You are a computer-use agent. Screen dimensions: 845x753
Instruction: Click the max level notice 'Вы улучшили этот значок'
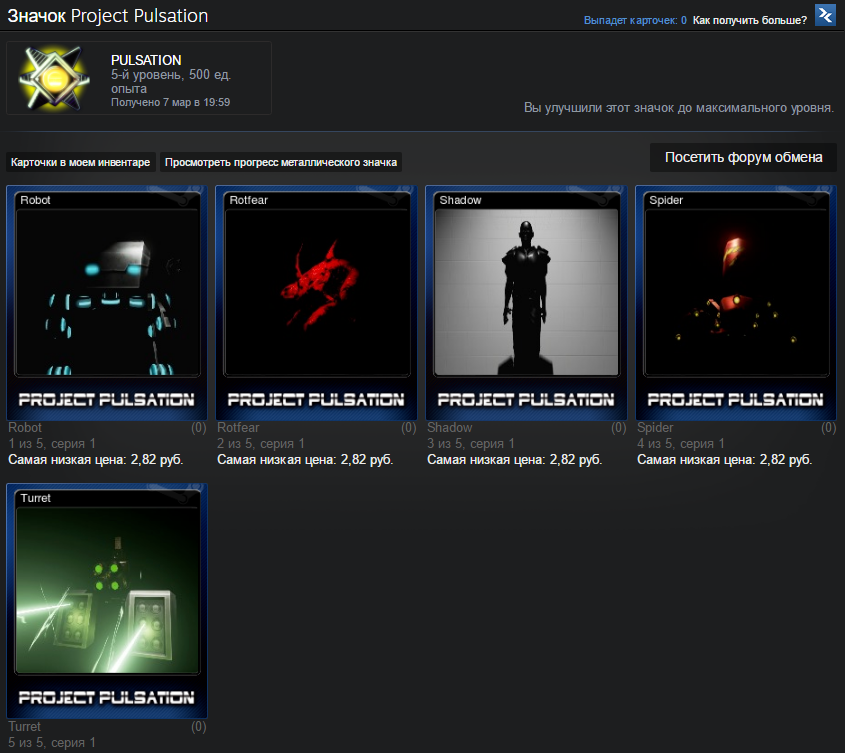pos(678,108)
